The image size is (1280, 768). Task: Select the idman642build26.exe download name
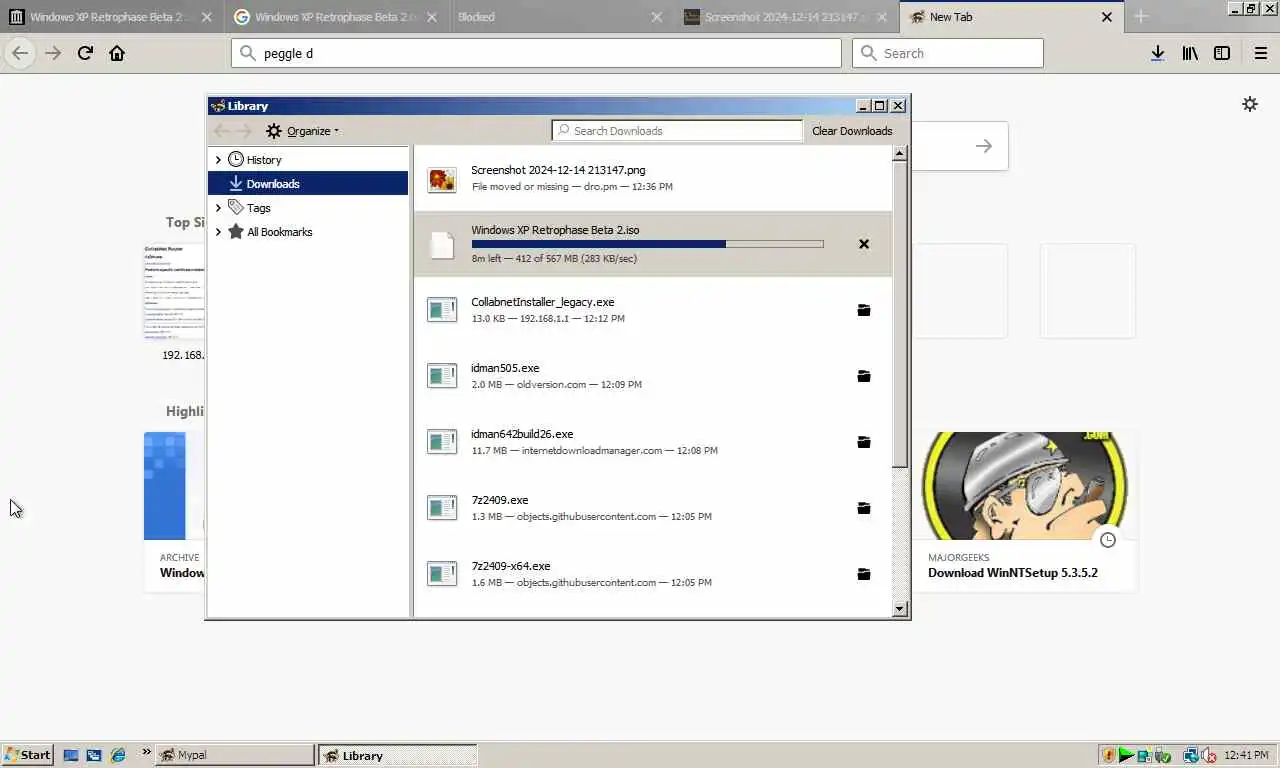click(522, 434)
